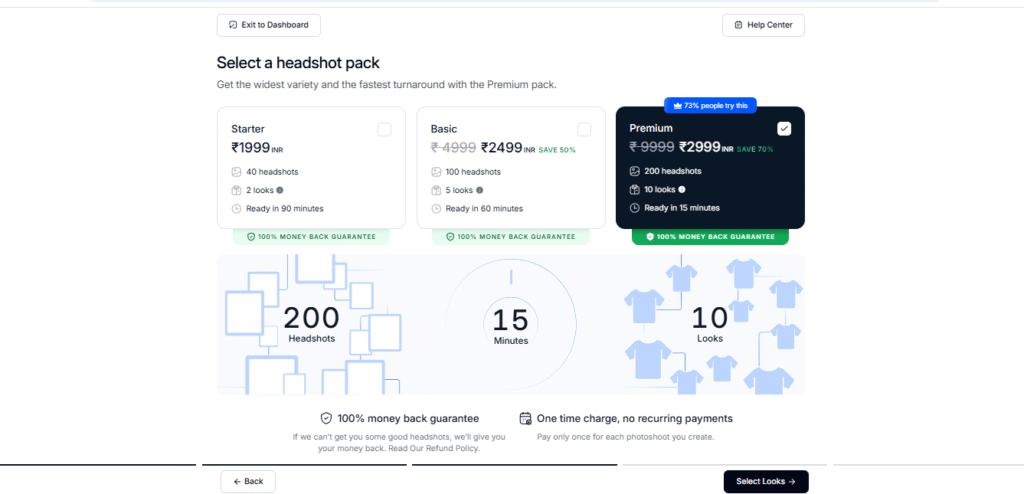The width and height of the screenshot is (1024, 494).
Task: Click the Premium looks outfit icon
Action: 634,189
